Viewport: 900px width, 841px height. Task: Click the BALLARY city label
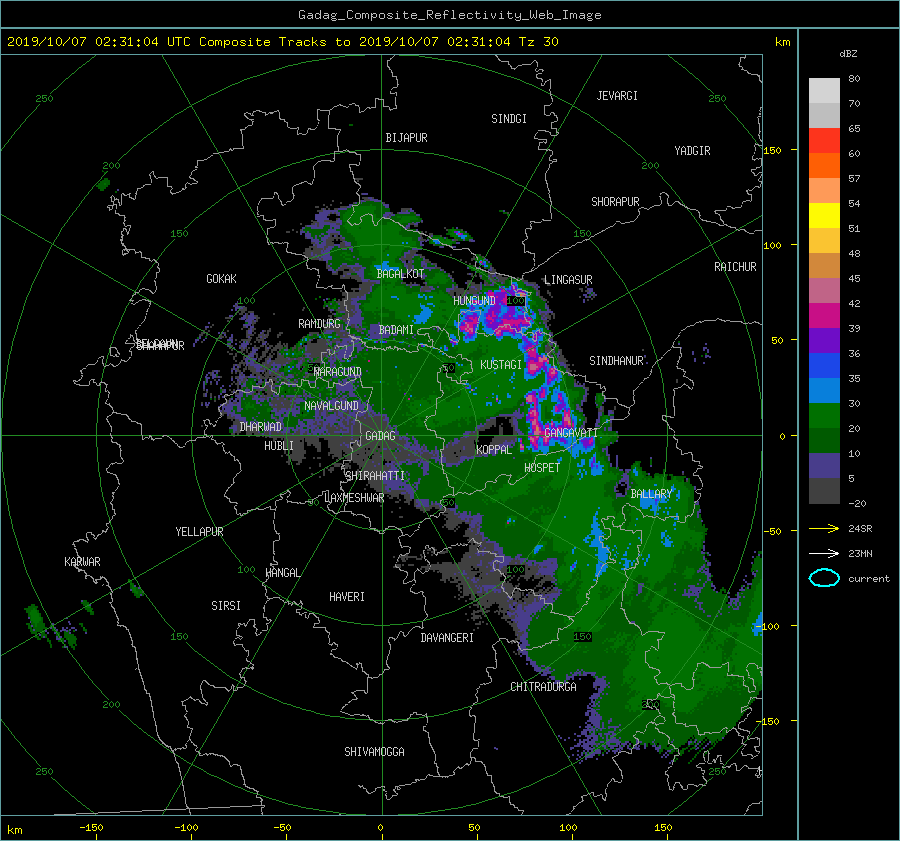tap(651, 494)
